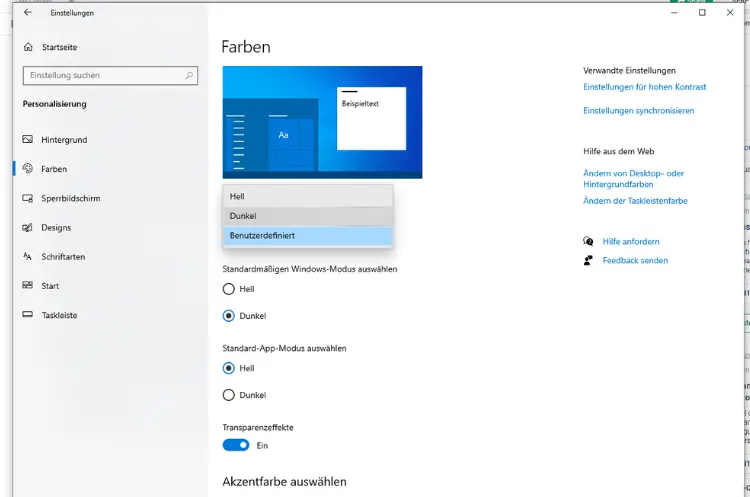Click the Start tiles icon
This screenshot has width=750, height=497.
coord(28,285)
